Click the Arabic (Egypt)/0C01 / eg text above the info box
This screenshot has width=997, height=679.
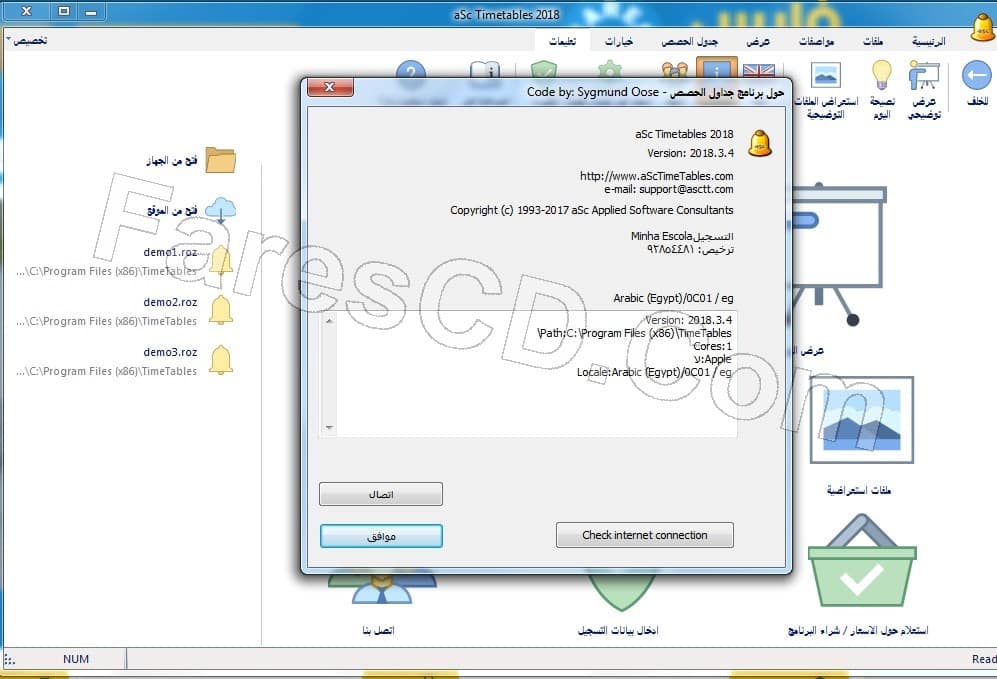tap(673, 298)
